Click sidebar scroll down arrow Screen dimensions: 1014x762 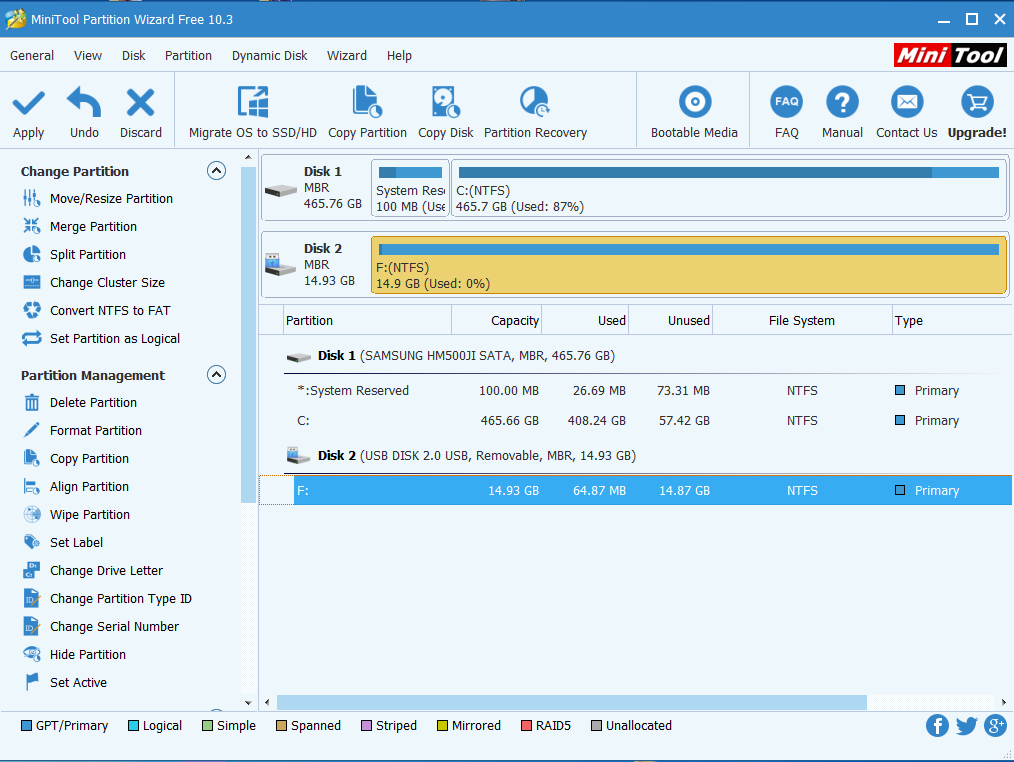[248, 702]
